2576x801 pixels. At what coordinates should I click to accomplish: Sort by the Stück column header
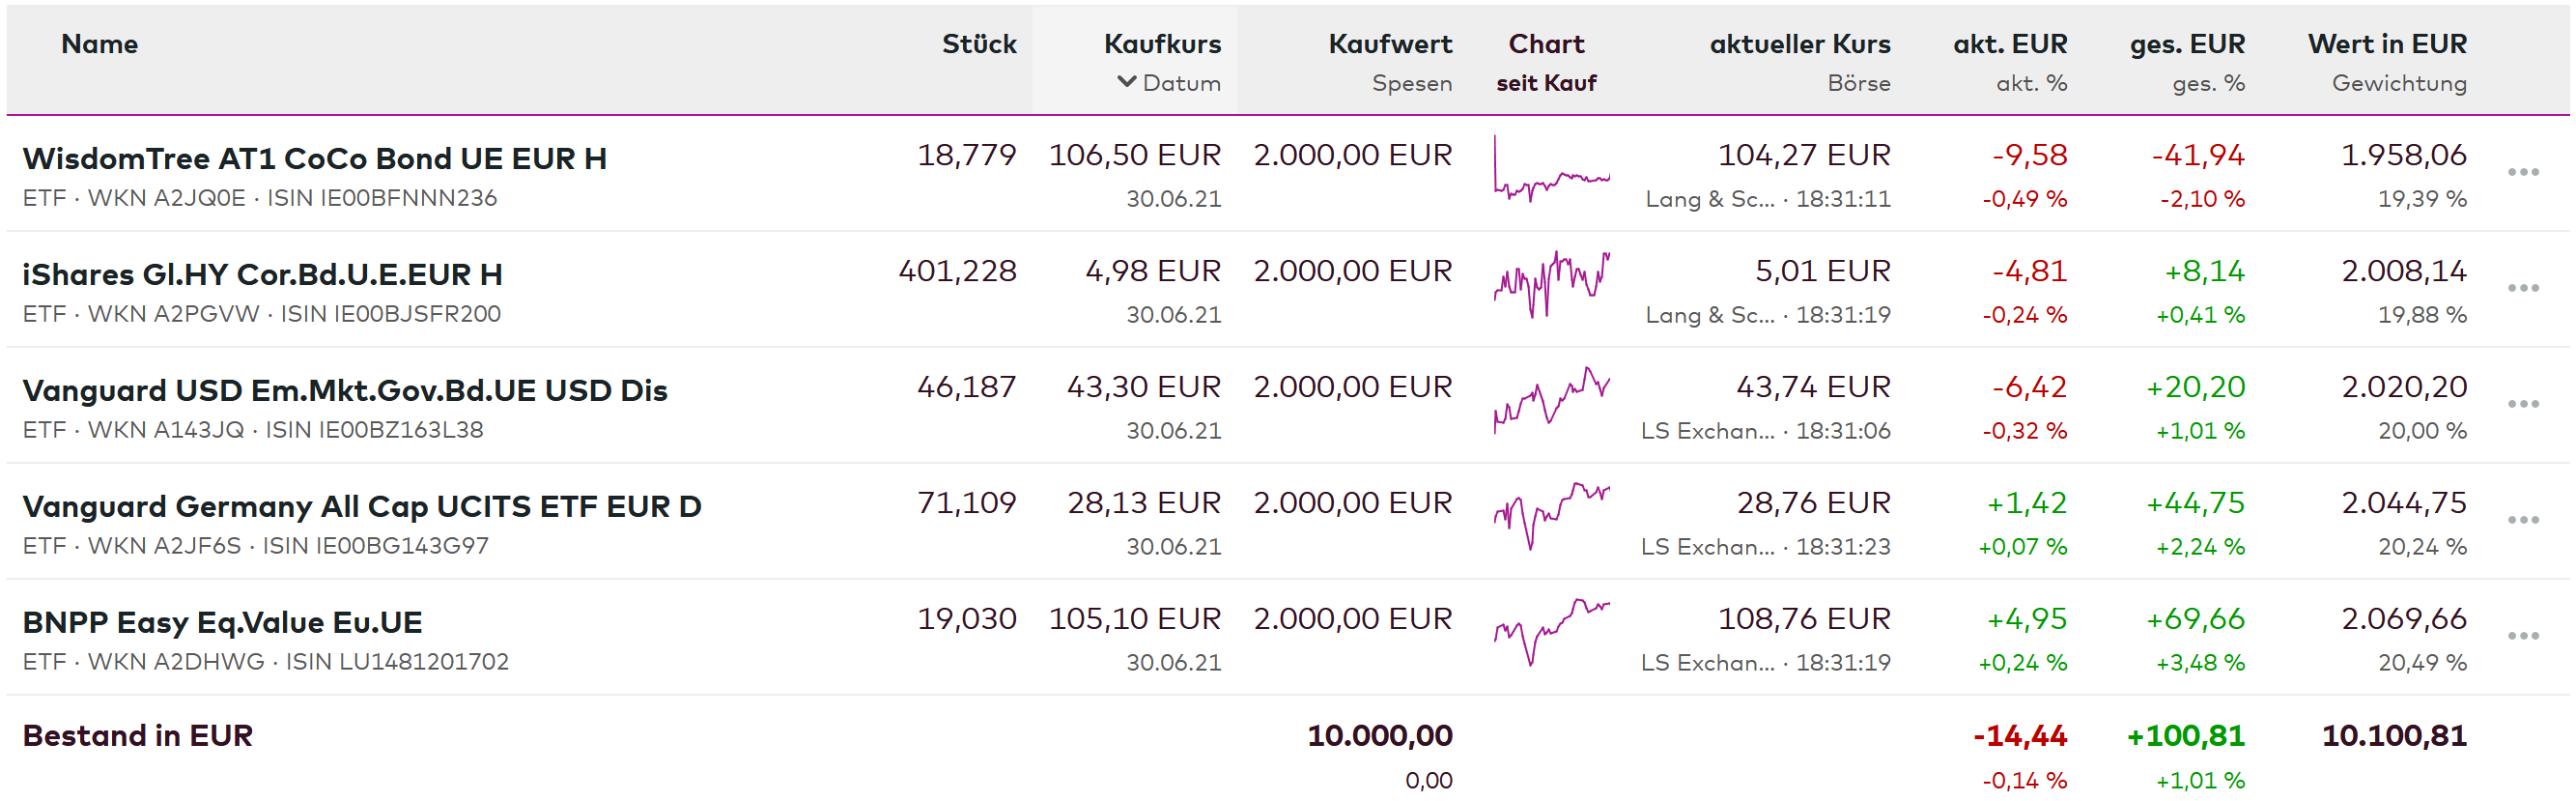[978, 44]
